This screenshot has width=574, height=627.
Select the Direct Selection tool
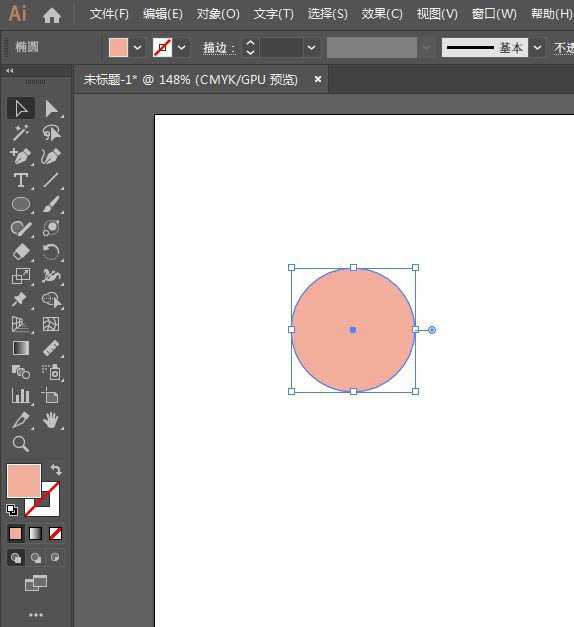[x=51, y=108]
